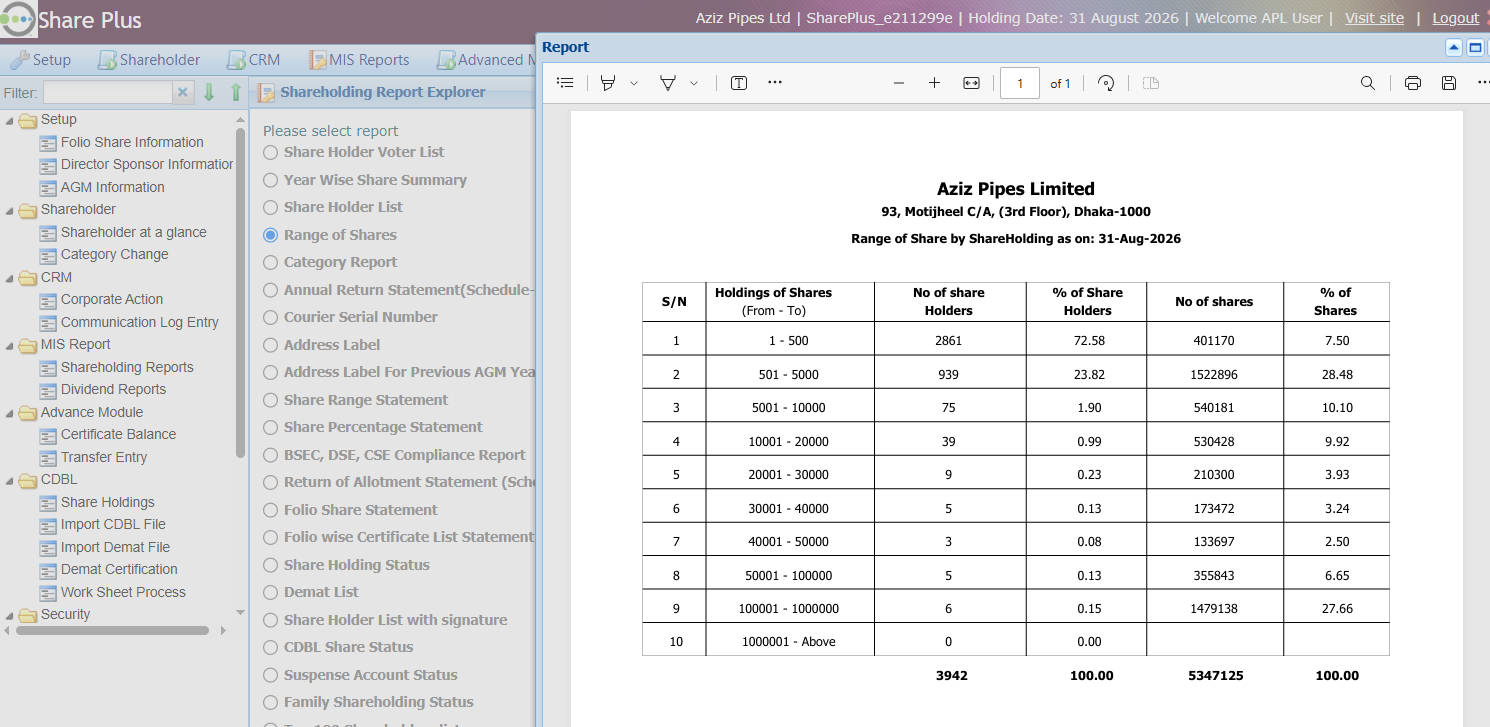Collapse the Advance Module tree folder
This screenshot has width=1490, height=727.
tap(10, 413)
